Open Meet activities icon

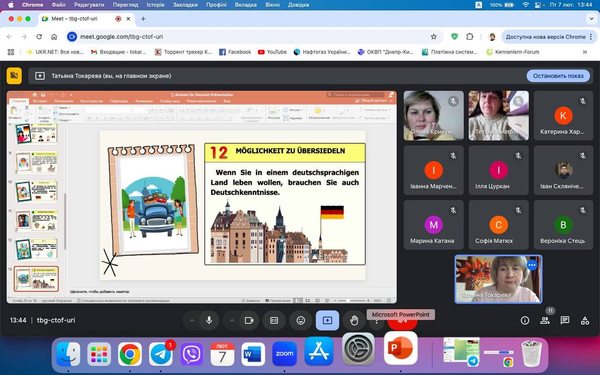click(585, 320)
